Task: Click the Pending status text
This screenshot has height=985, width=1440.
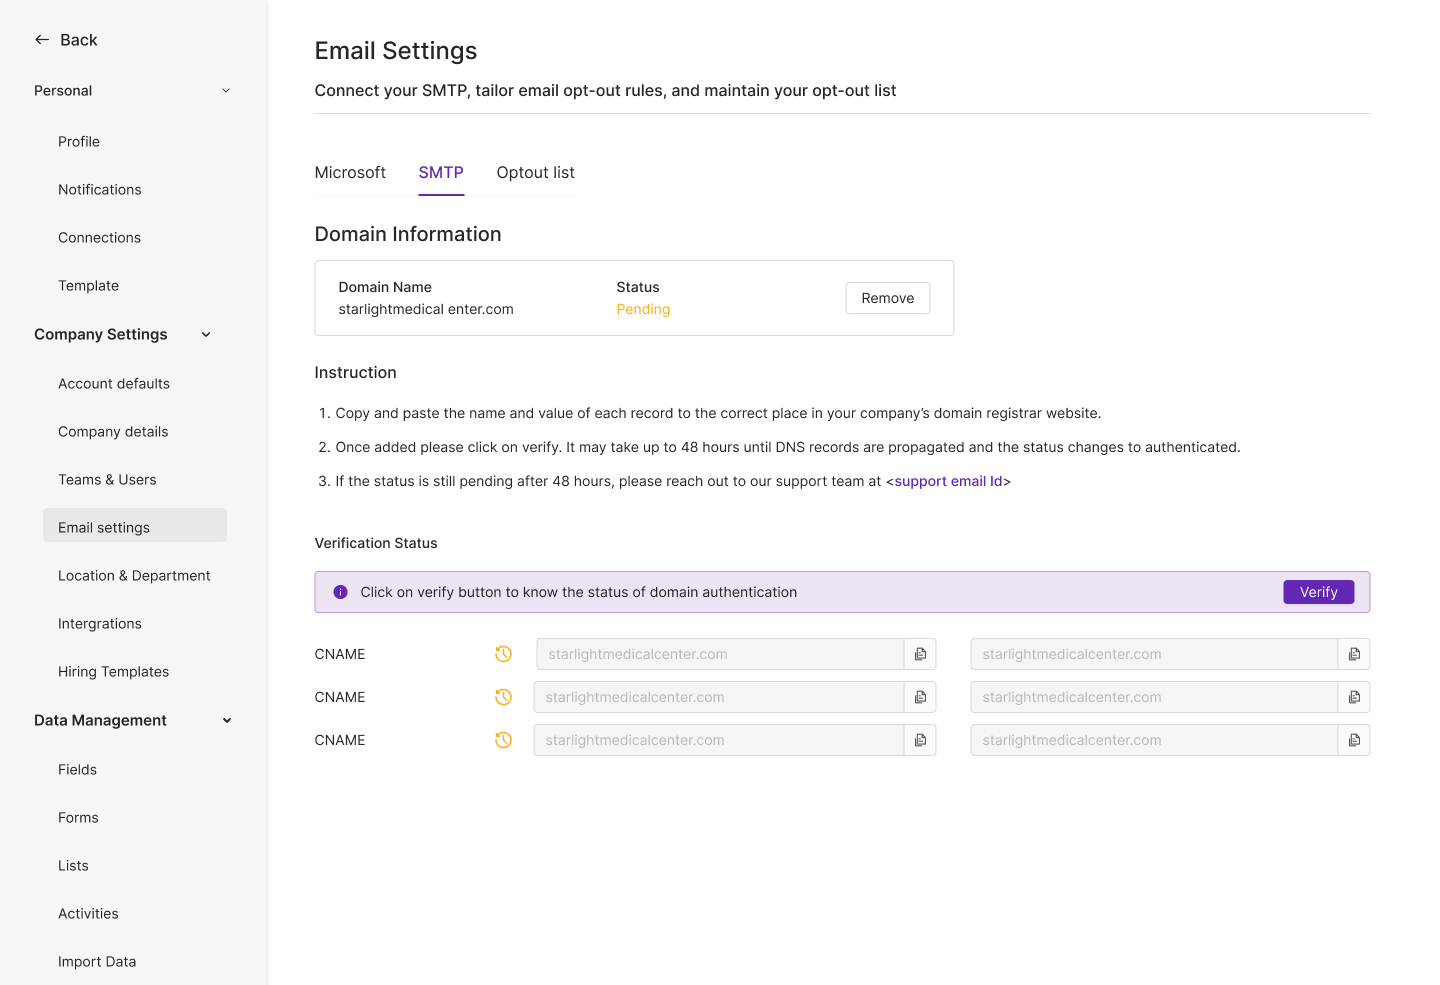Action: pyautogui.click(x=643, y=310)
